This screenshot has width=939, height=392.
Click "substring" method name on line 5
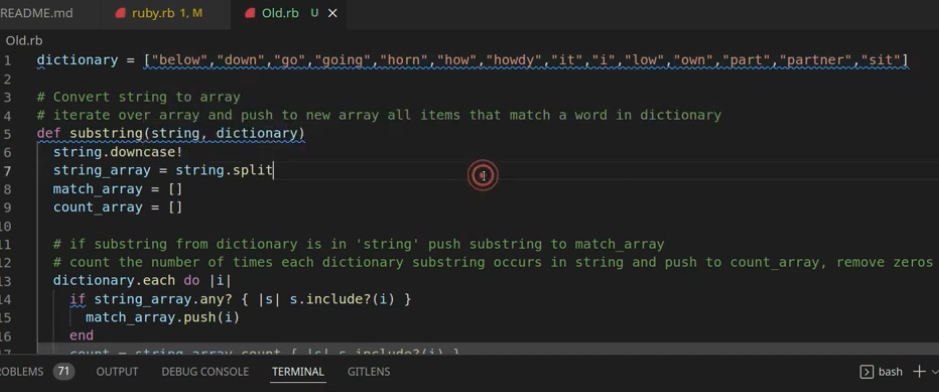[106, 133]
